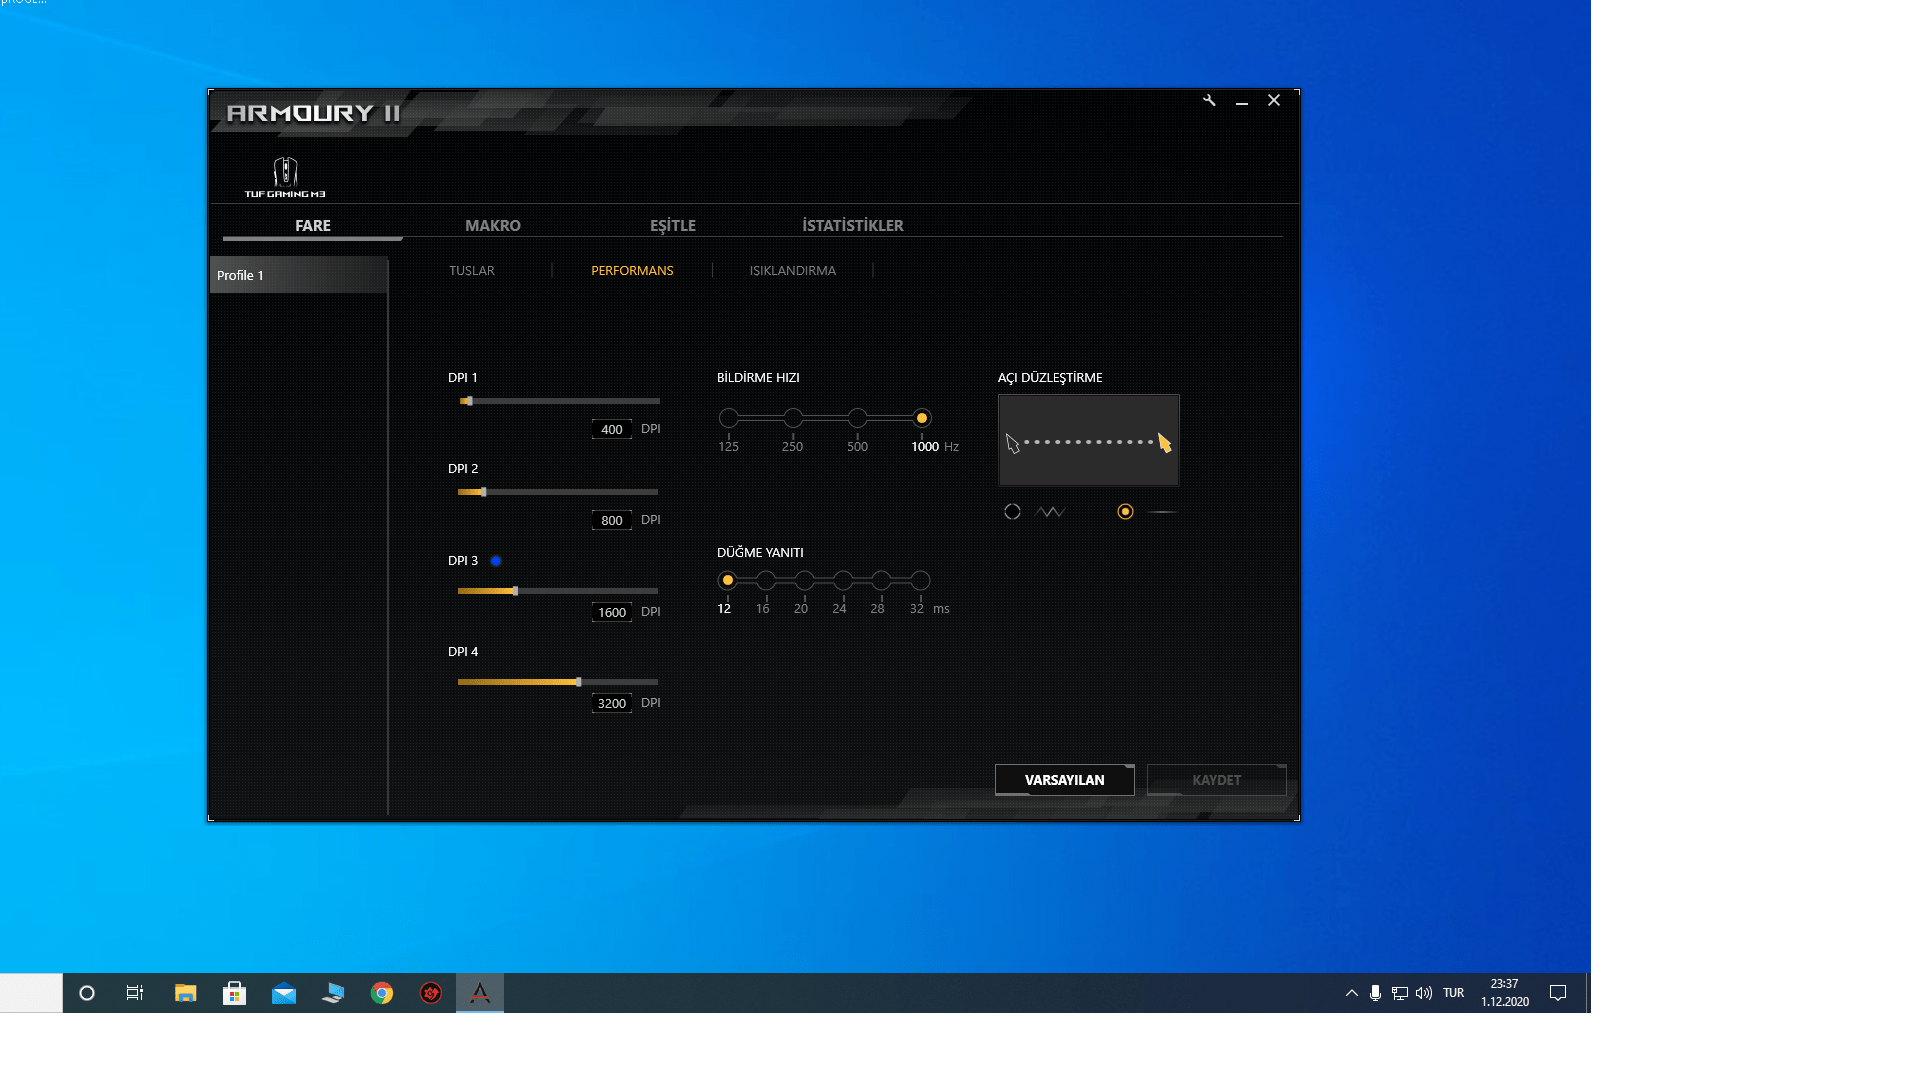The image size is (1920, 1080).
Task: Open Microsoft Store from the taskbar
Action: point(234,993)
